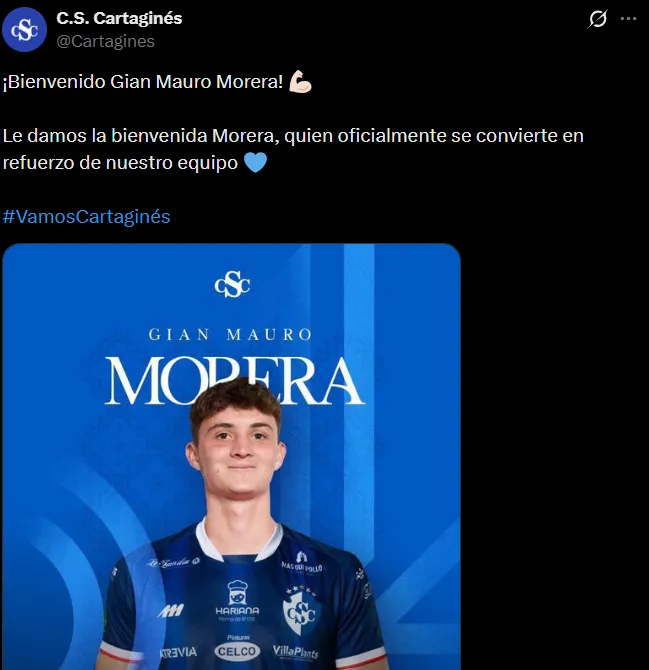Open the Gian Mauro Morera image
Viewport: 649px width, 670px height.
[231, 456]
